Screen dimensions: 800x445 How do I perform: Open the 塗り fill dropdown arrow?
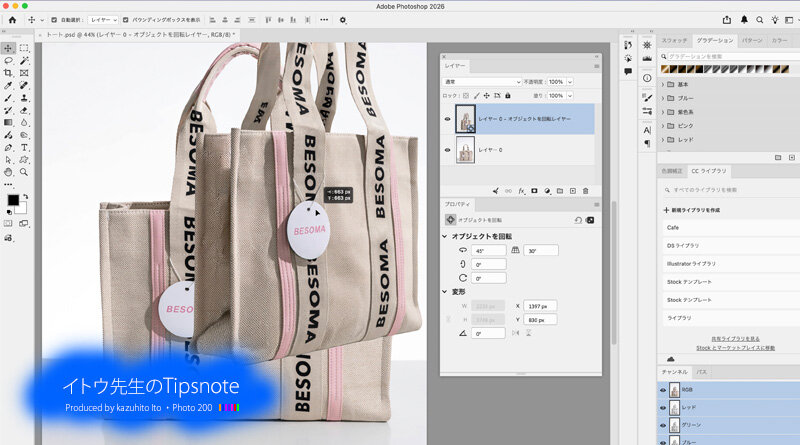click(x=570, y=95)
